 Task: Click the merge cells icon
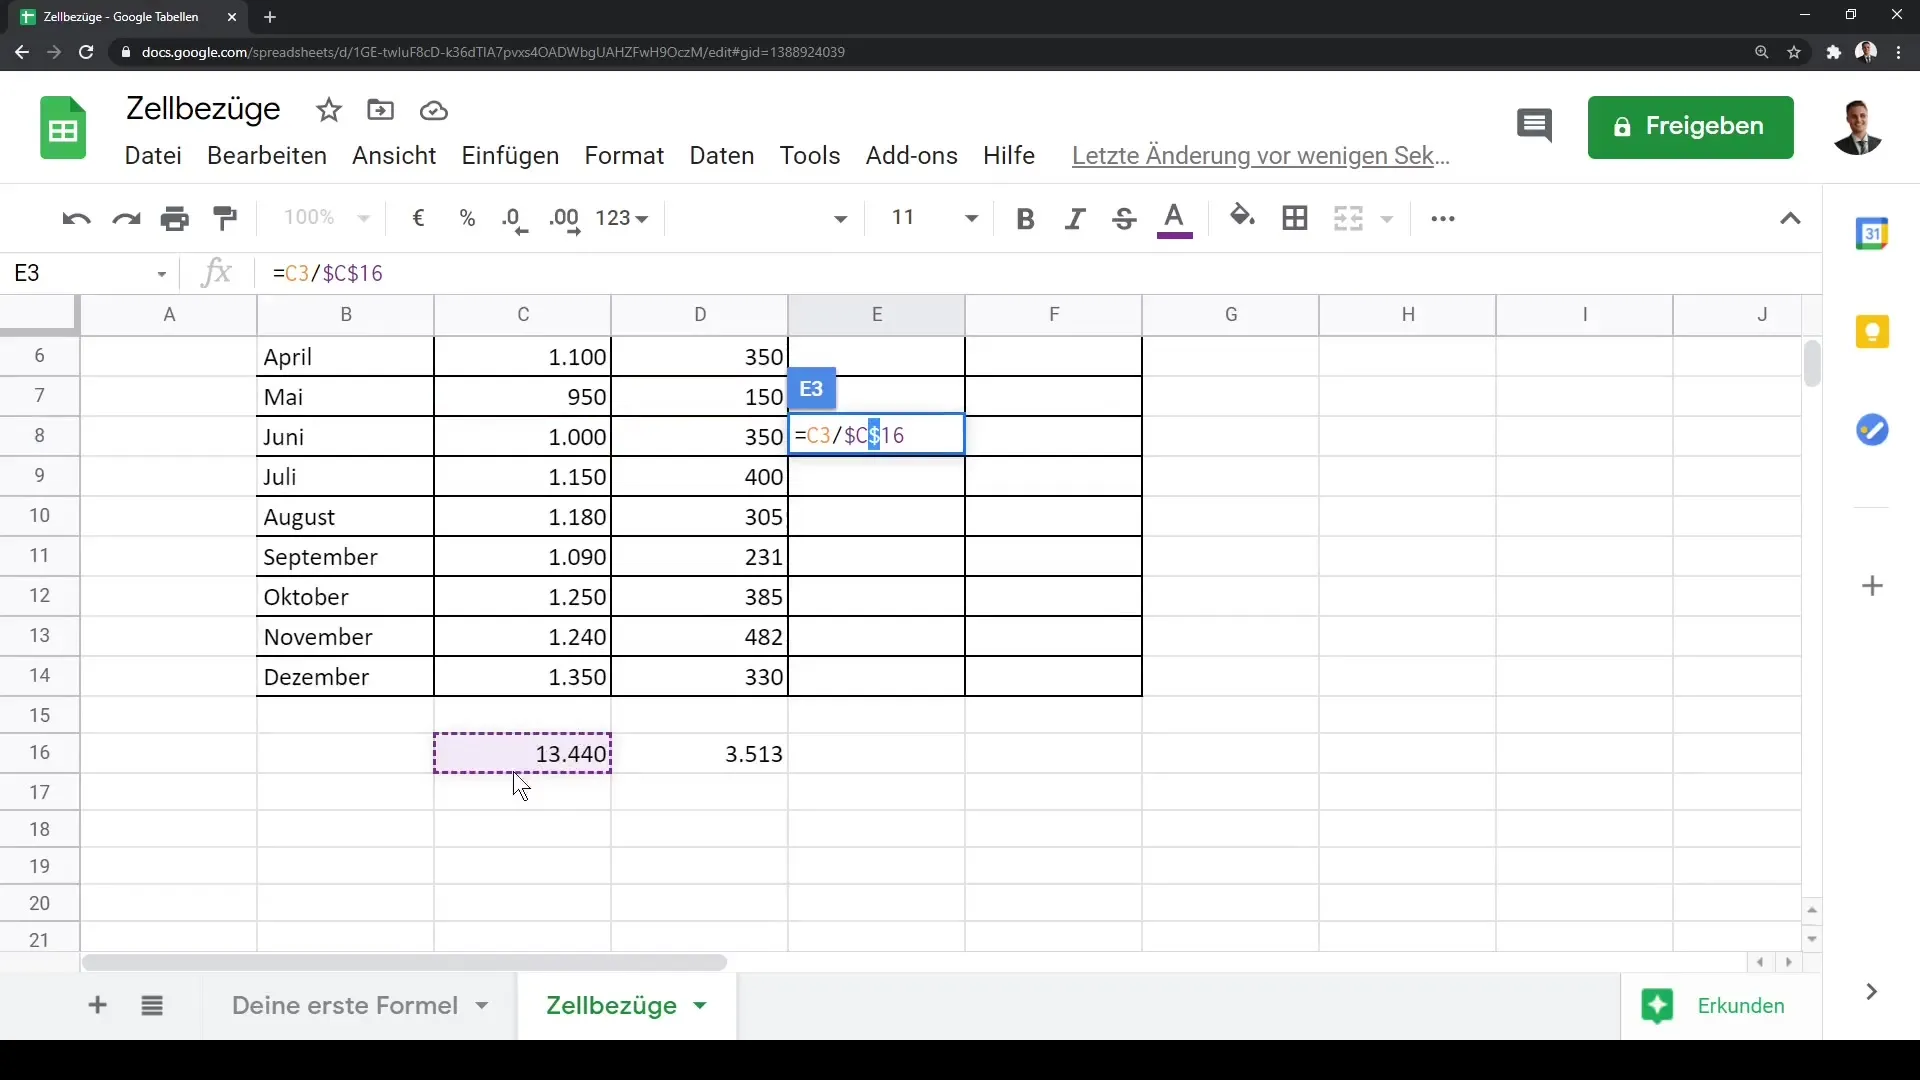pyautogui.click(x=1350, y=218)
